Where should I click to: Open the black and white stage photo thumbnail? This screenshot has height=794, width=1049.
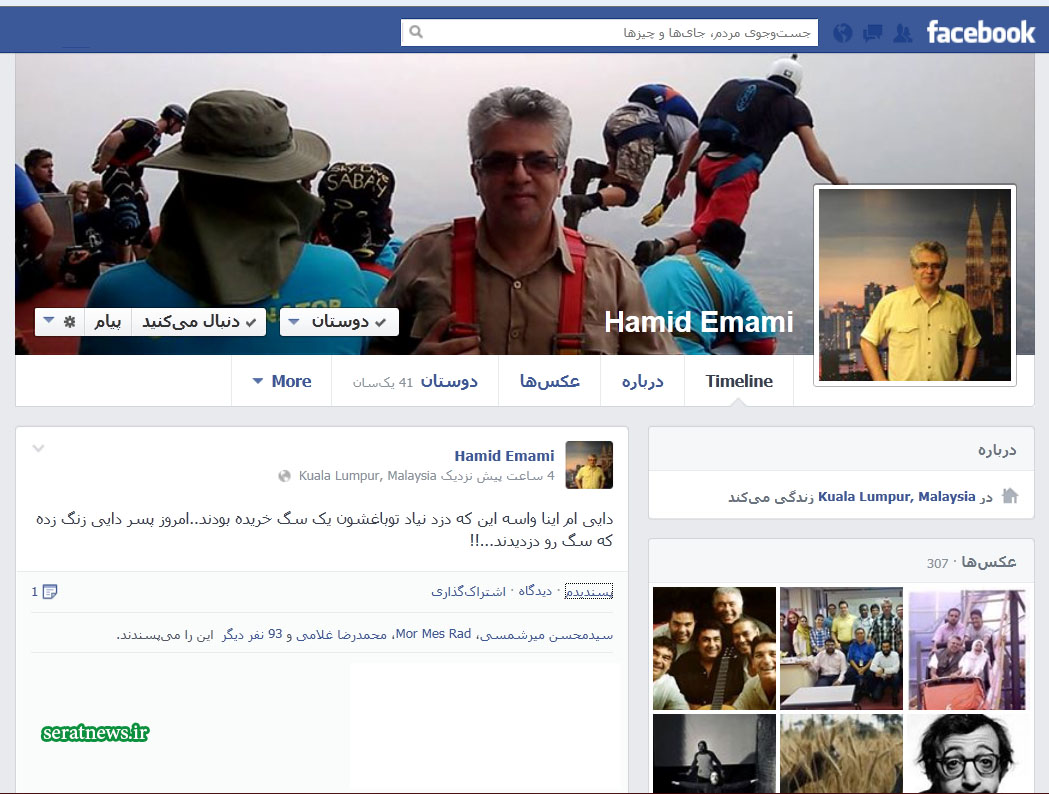[714, 754]
